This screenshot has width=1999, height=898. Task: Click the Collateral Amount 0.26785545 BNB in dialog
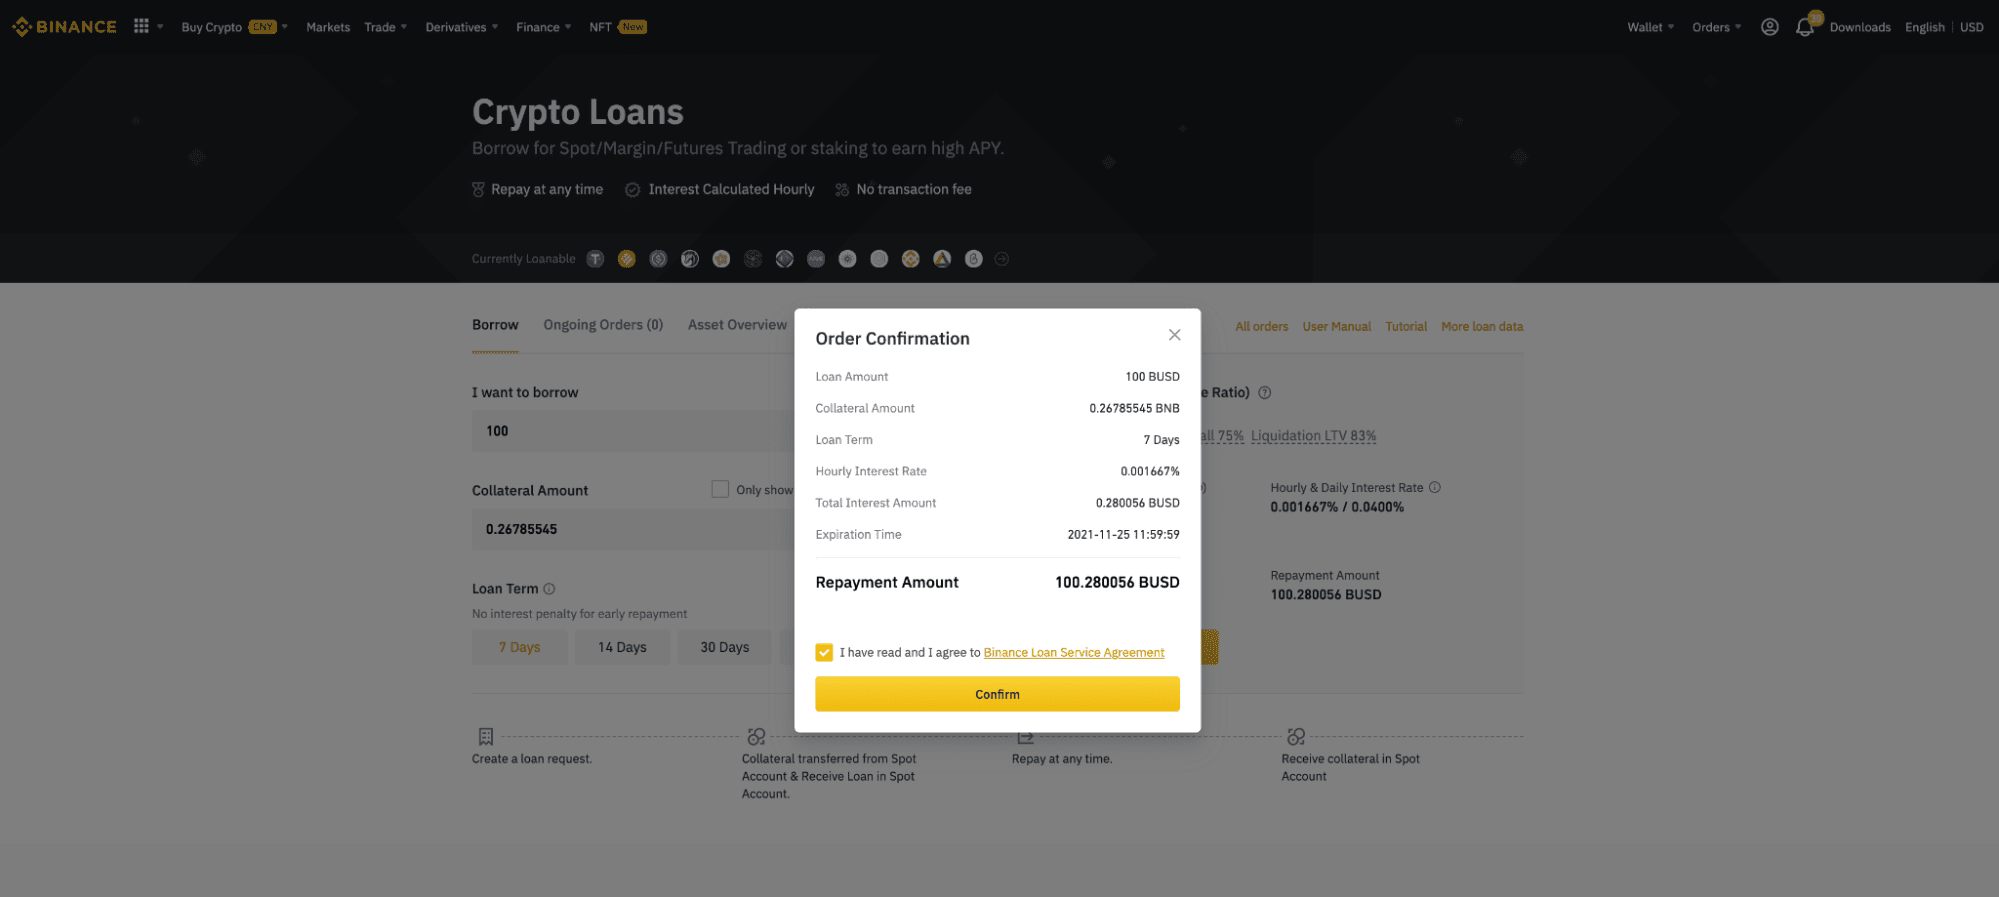(x=1134, y=408)
